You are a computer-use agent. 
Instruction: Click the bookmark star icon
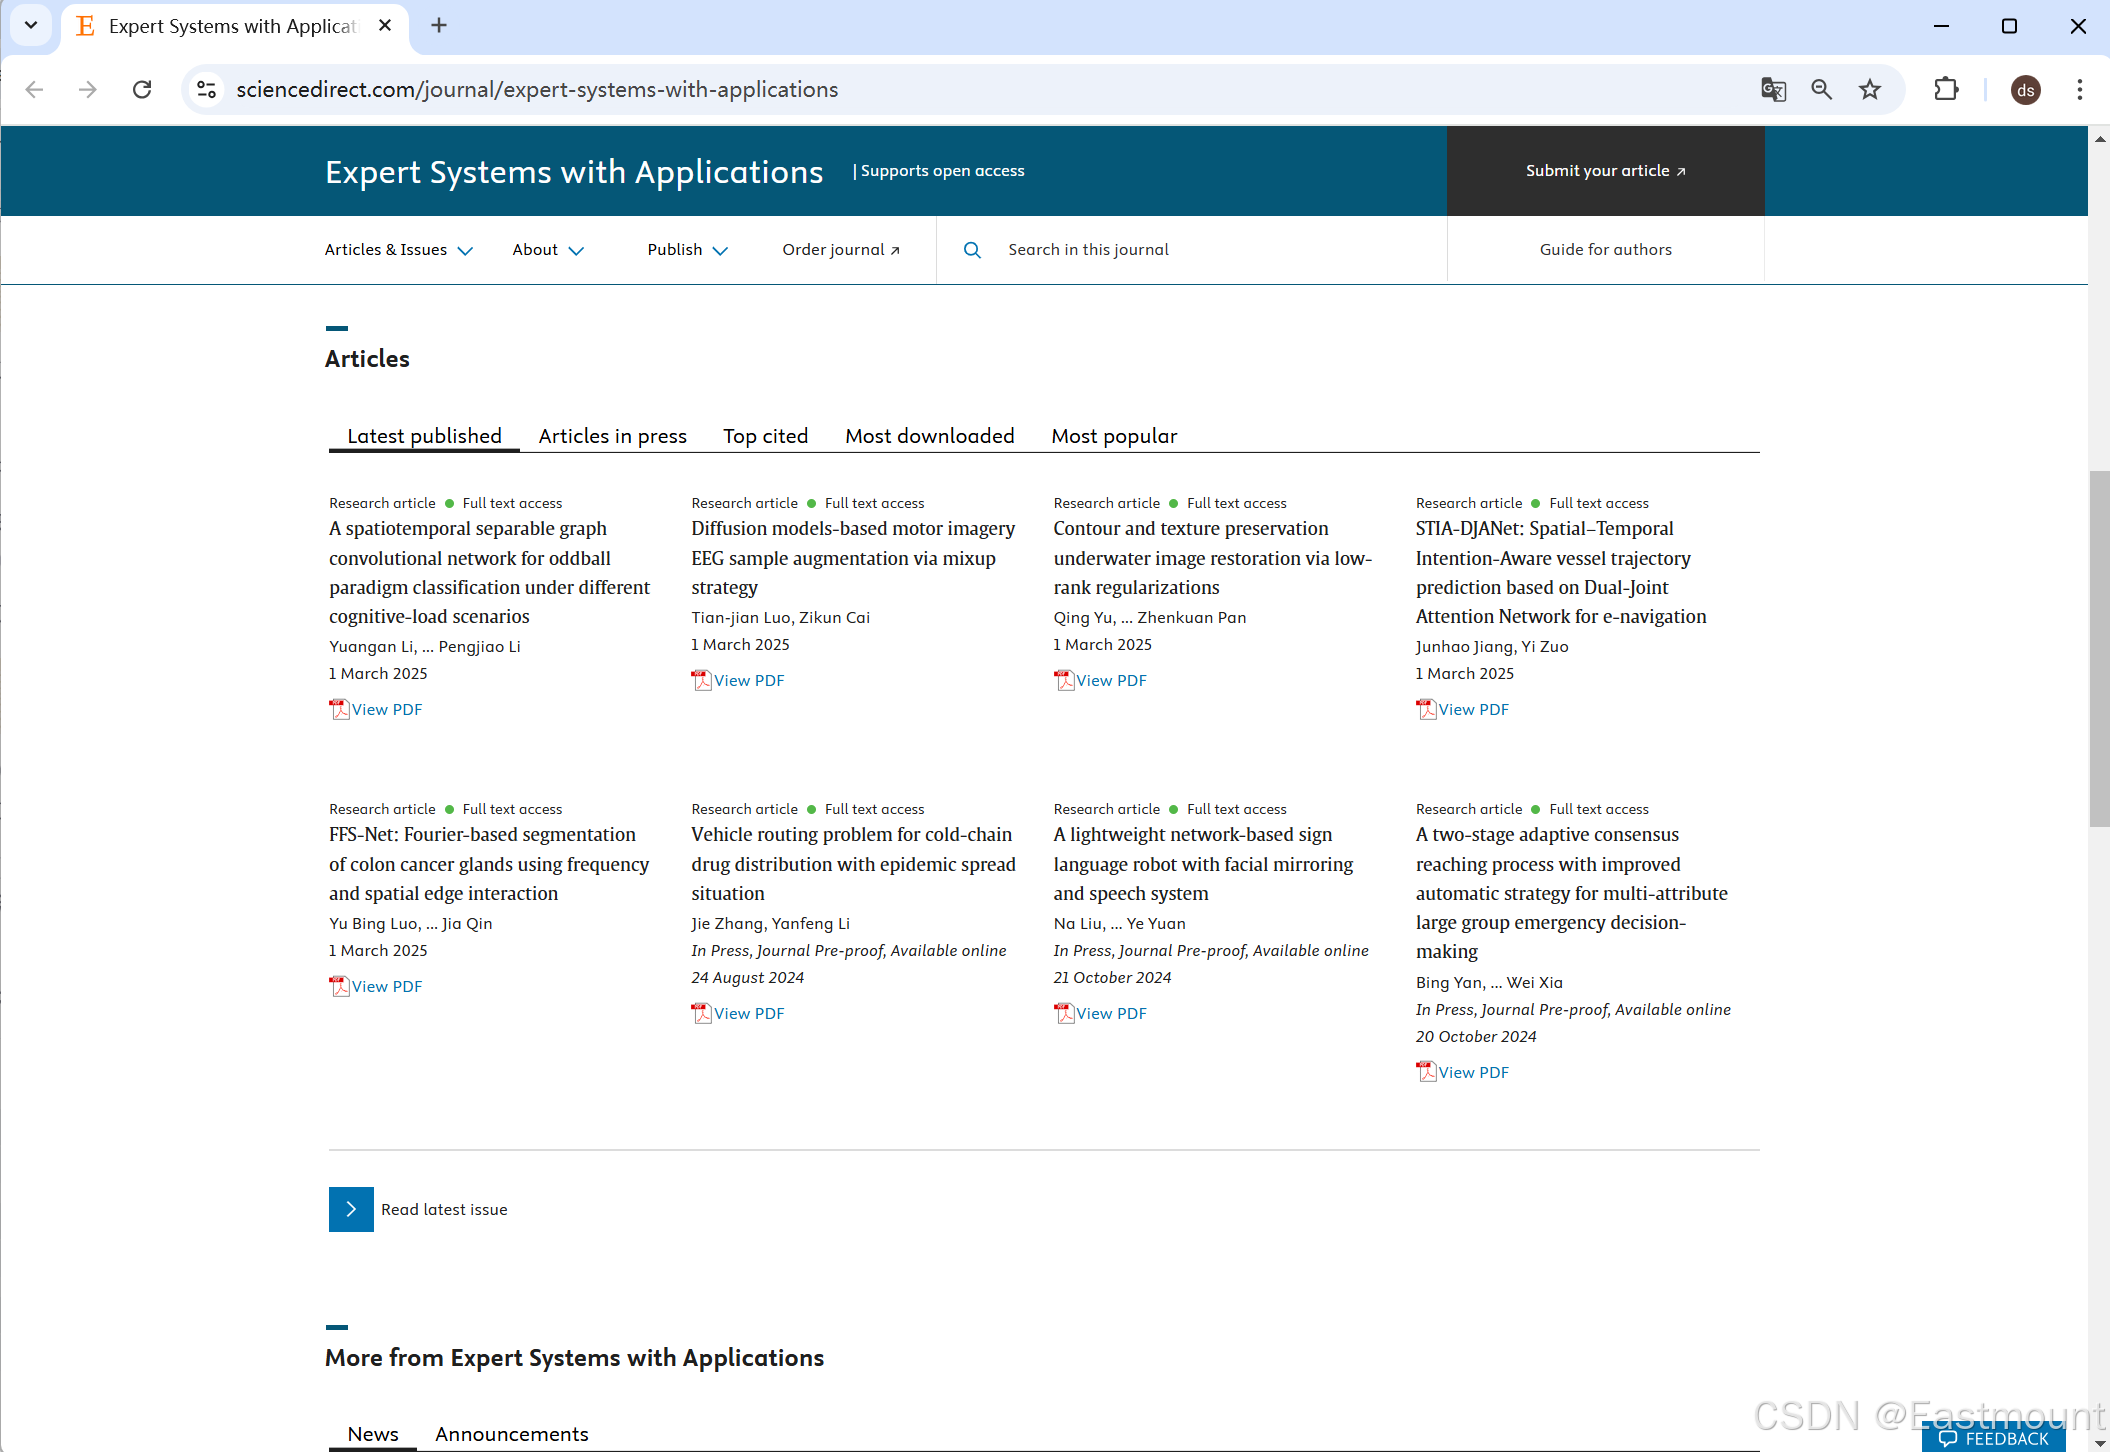tap(1869, 90)
